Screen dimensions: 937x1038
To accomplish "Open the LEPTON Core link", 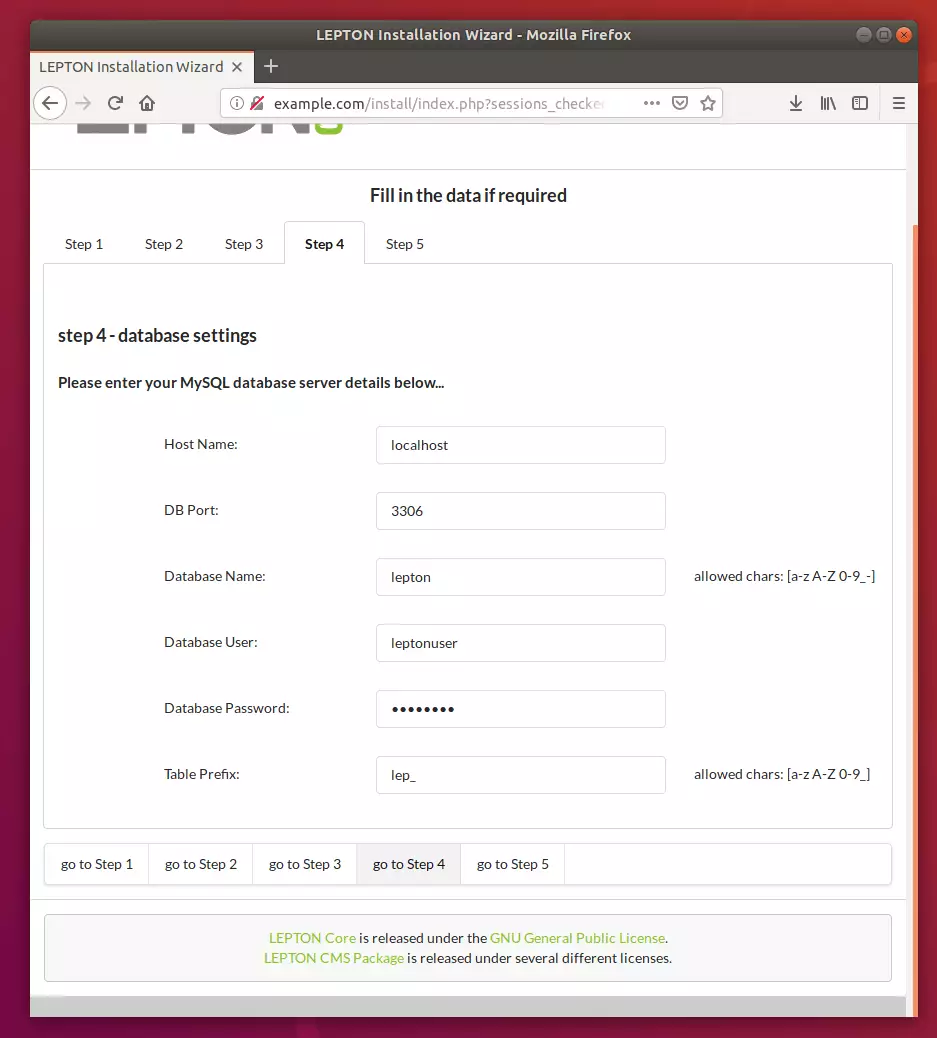I will (x=312, y=938).
